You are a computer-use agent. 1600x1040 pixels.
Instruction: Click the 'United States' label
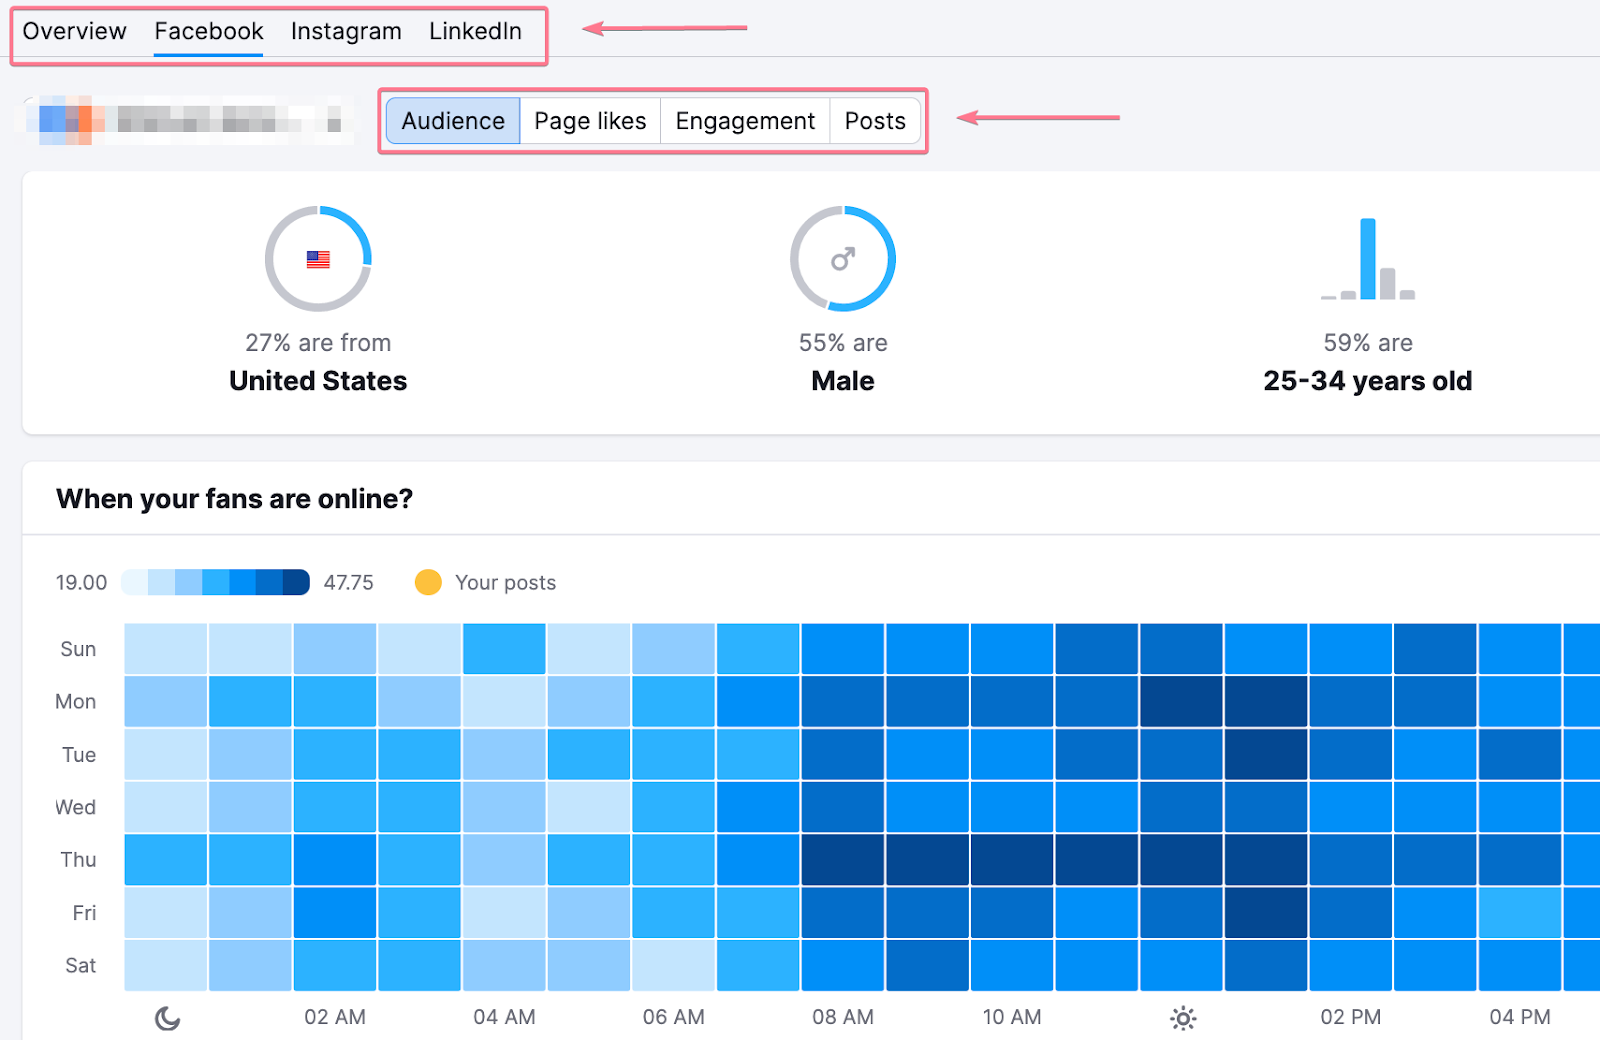coord(318,381)
